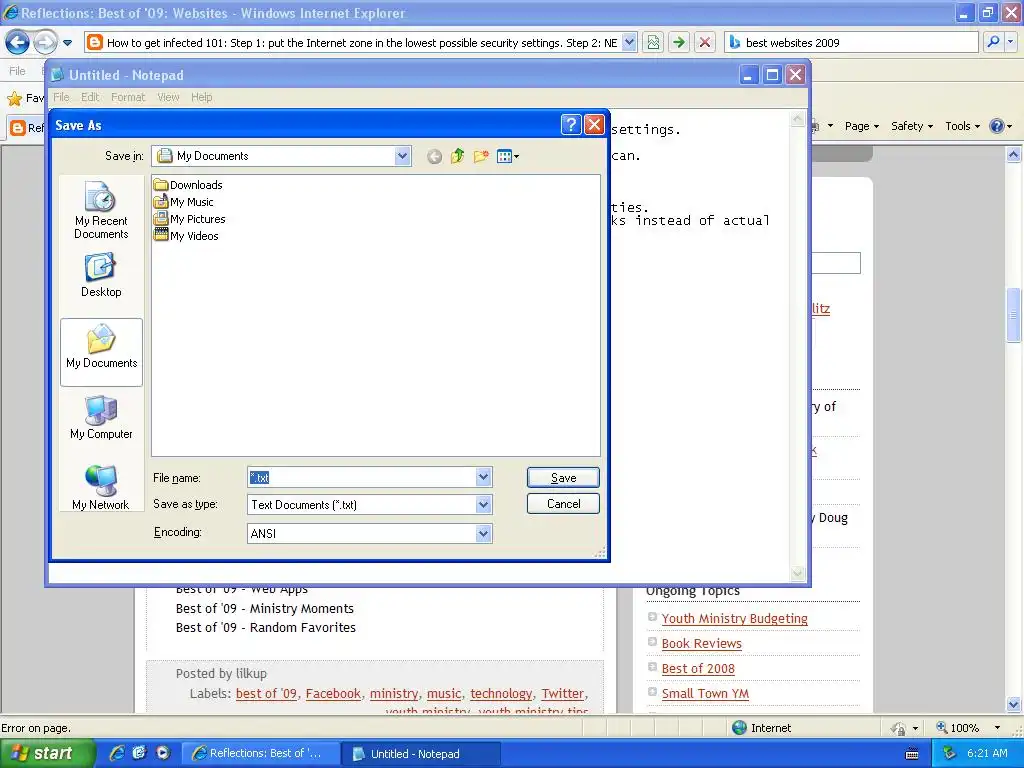Screen dimensions: 1024x768
Task: Click IE Favorites star icon
Action: coord(14,99)
